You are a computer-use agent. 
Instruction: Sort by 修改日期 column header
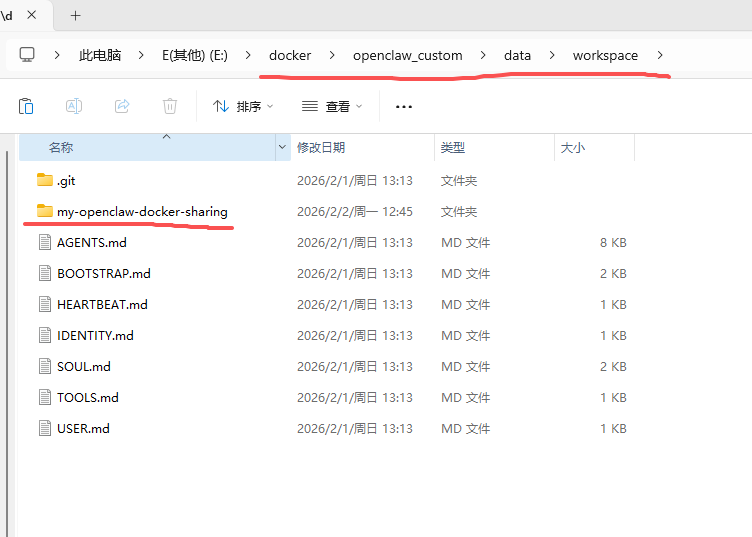tap(321, 147)
